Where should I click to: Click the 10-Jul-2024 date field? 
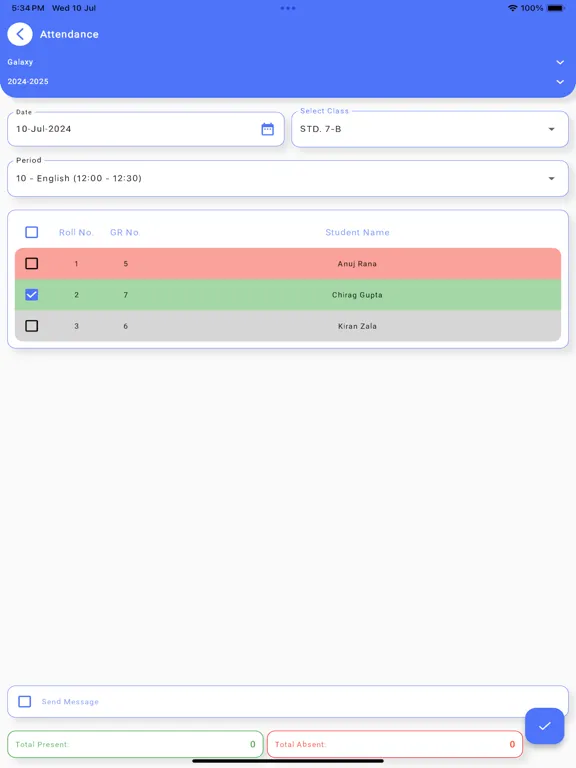146,129
